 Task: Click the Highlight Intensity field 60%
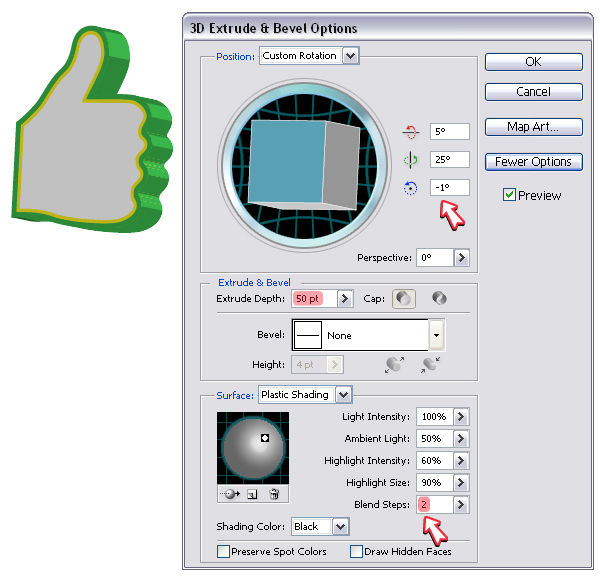point(435,460)
